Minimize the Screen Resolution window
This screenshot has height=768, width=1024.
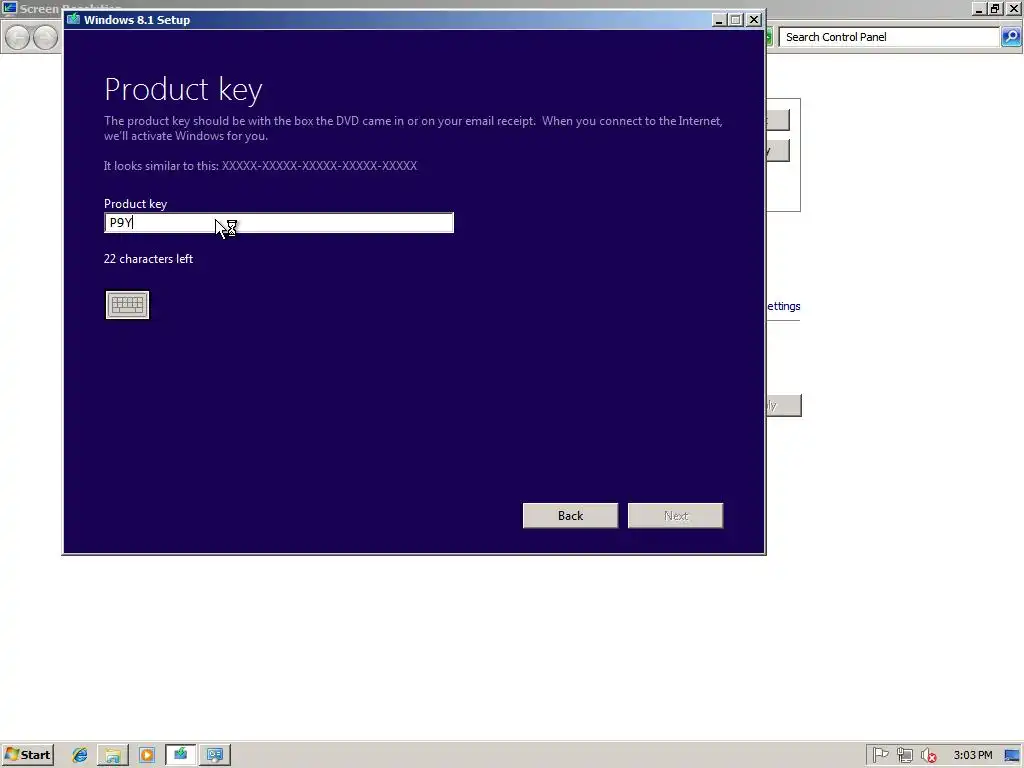coord(978,8)
